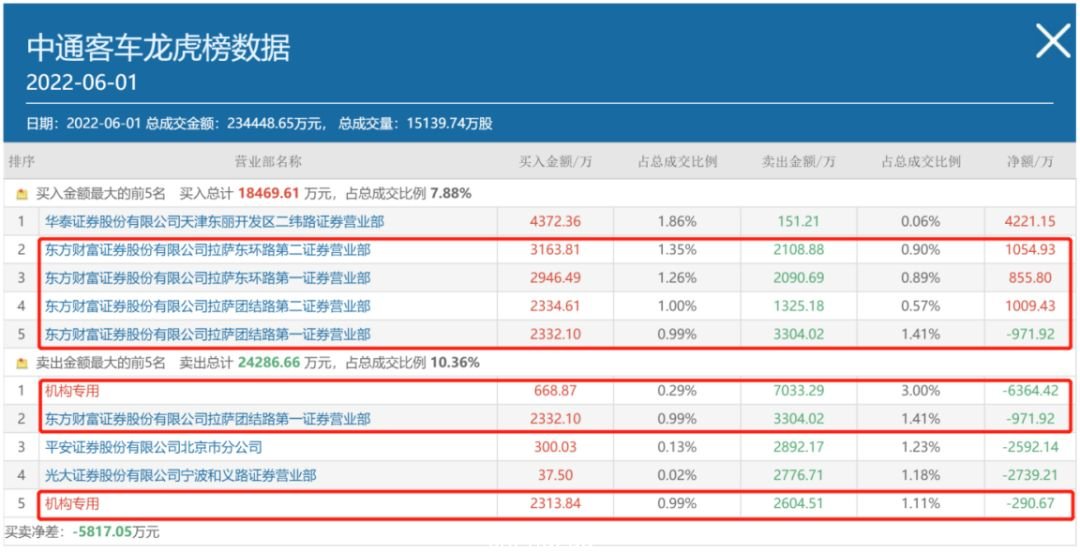Select buy amount 2334.61 cell
1080x552 pixels.
pos(555,307)
